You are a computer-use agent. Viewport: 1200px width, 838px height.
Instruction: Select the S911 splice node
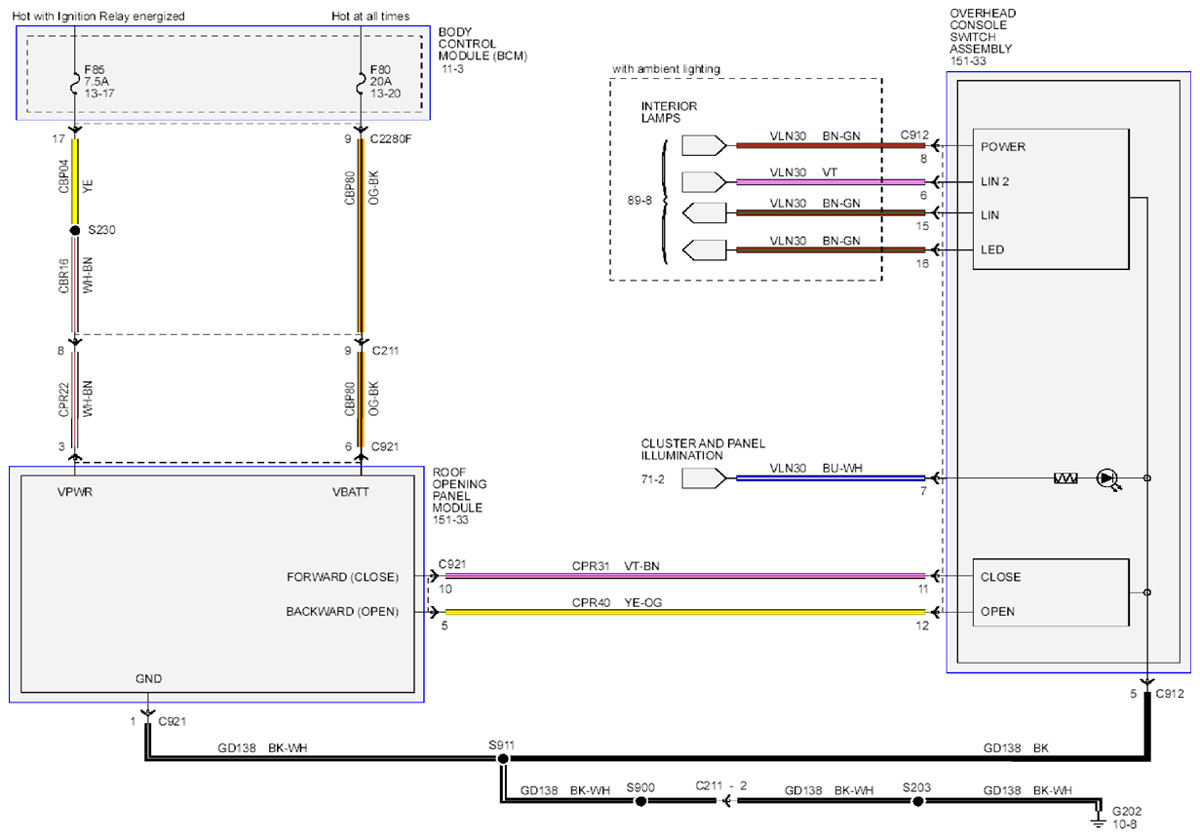pos(502,759)
